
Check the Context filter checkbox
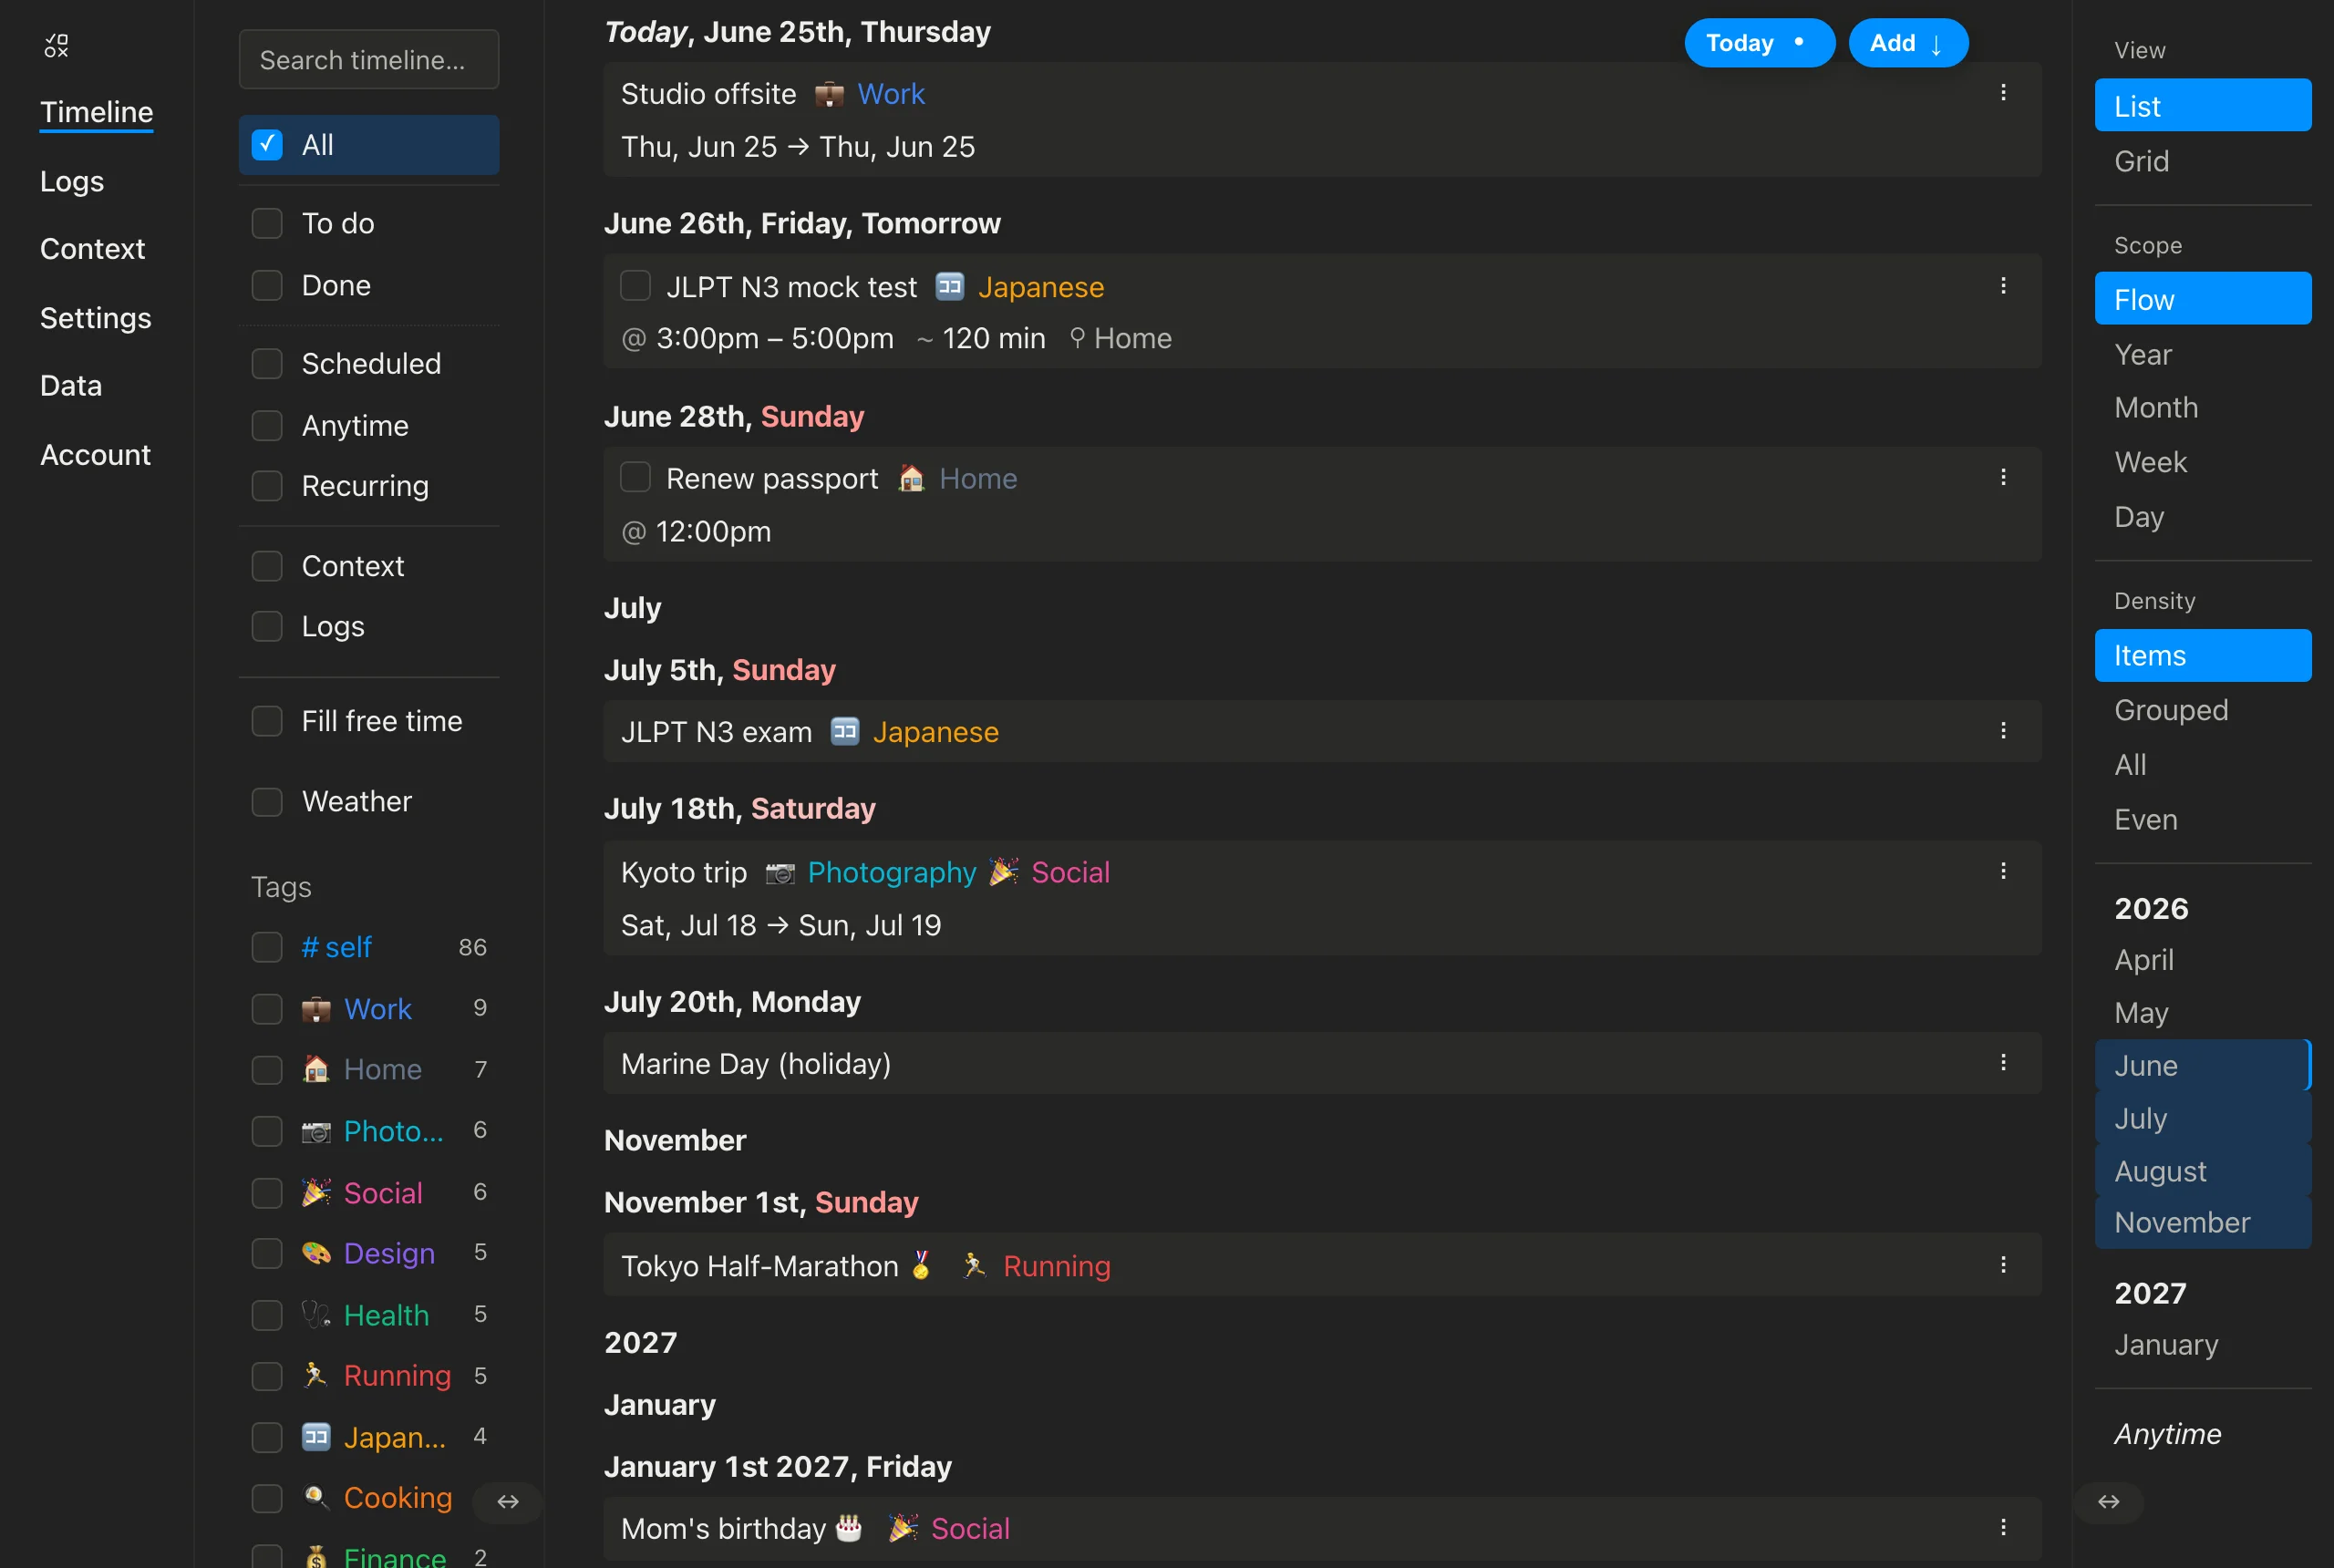pos(267,566)
